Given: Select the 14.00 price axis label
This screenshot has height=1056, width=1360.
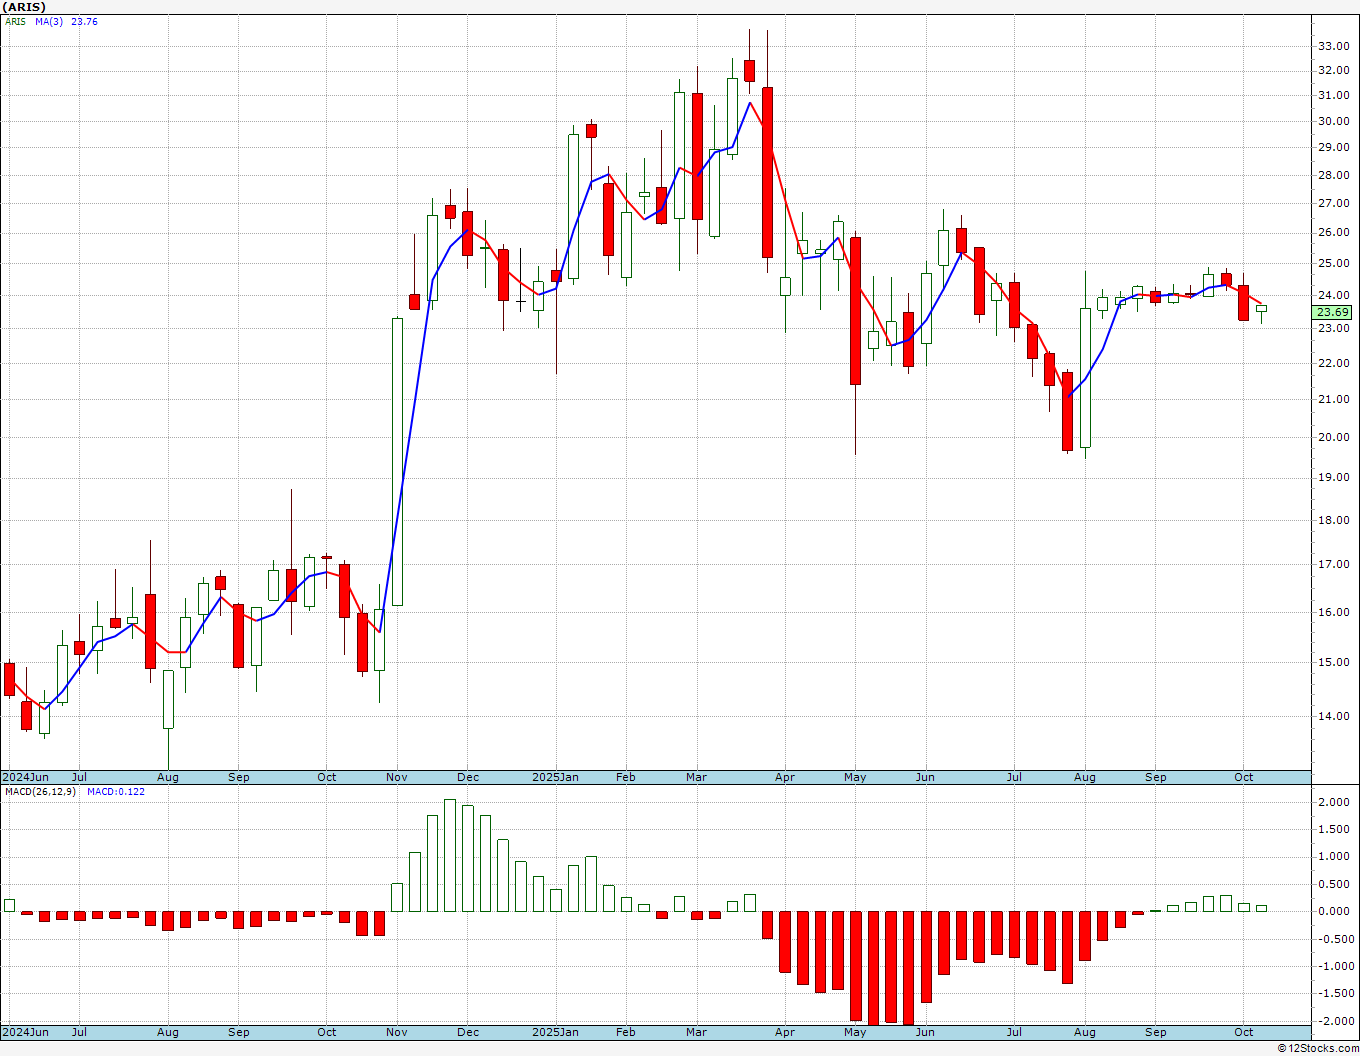Looking at the screenshot, I should (1333, 717).
